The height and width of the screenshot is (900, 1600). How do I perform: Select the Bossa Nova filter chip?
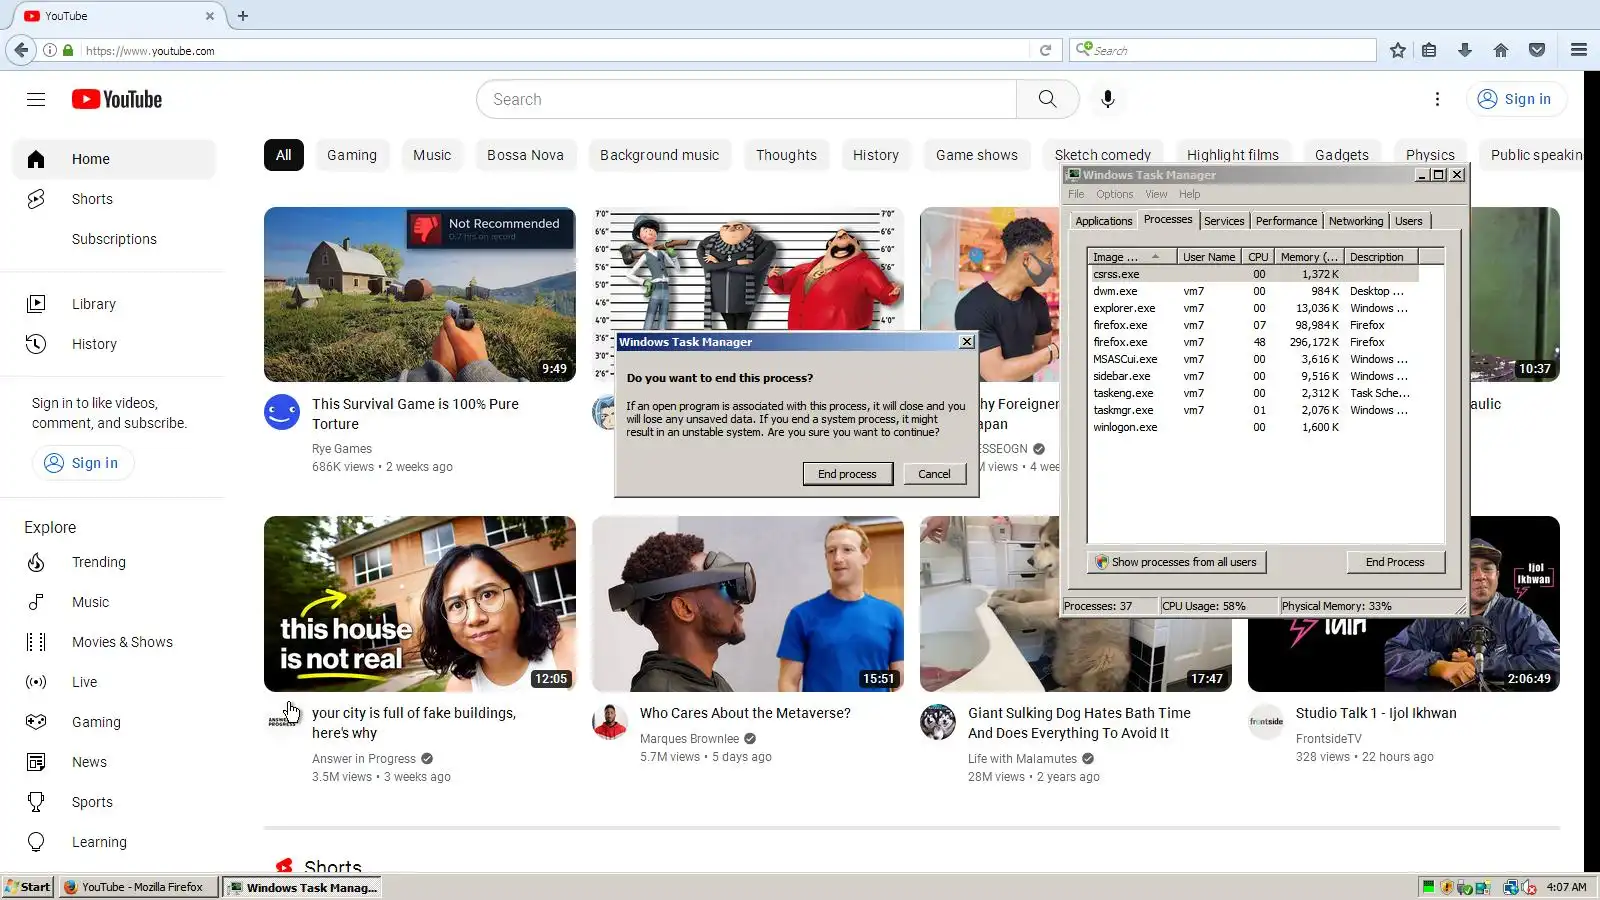tap(525, 155)
